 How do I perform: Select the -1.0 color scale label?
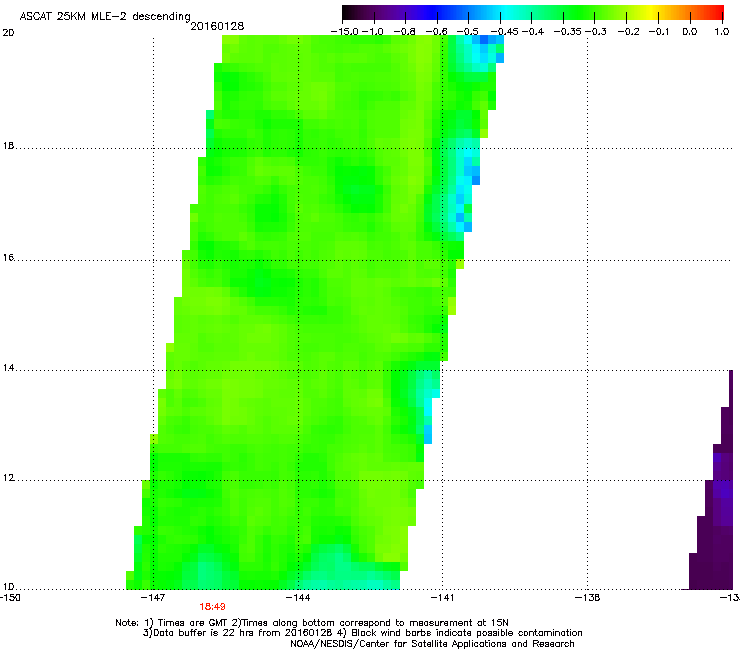pos(373,32)
